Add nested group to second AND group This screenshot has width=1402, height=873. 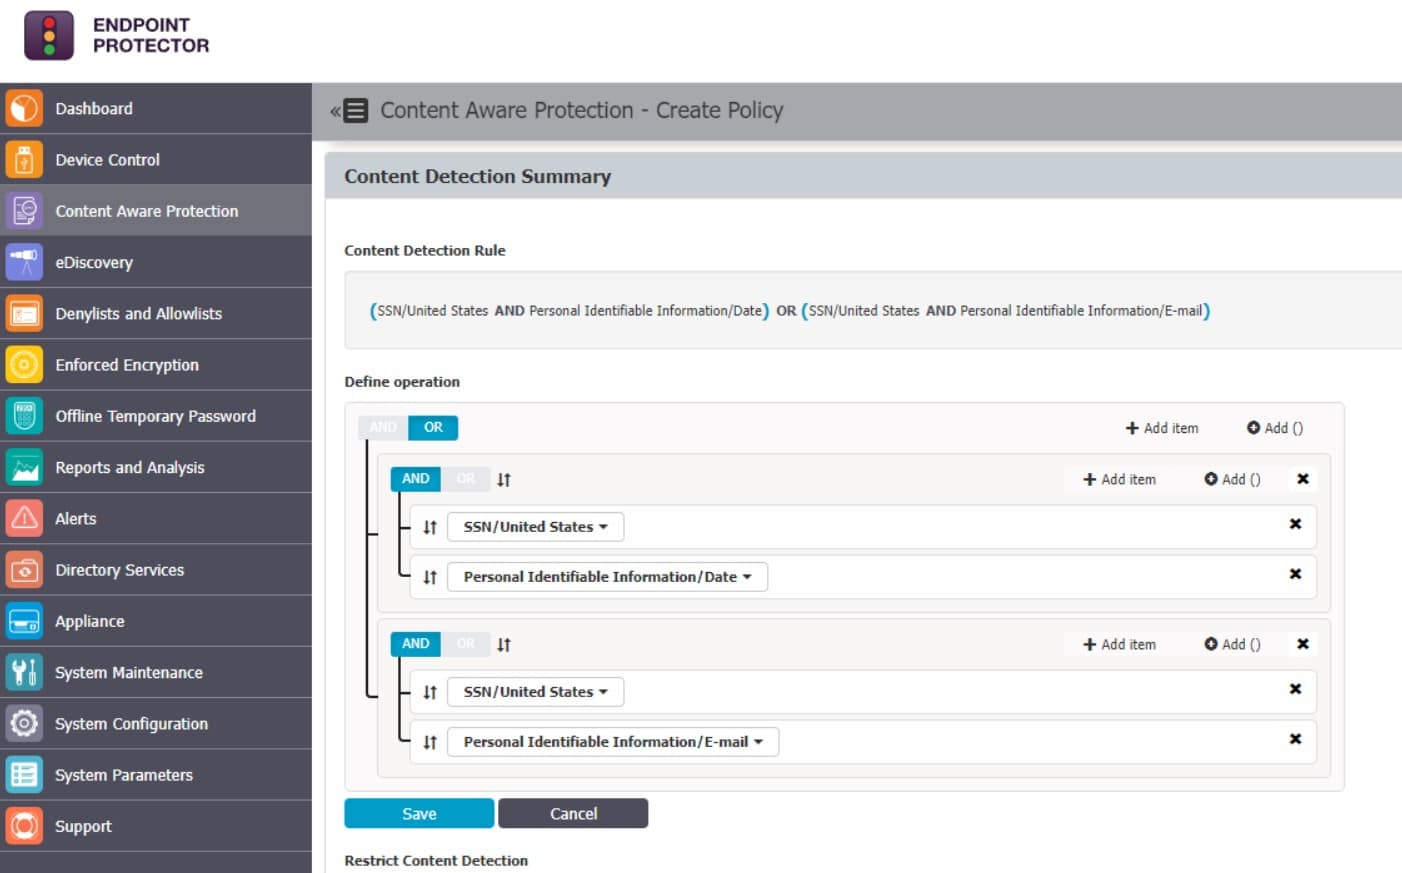coord(1232,644)
